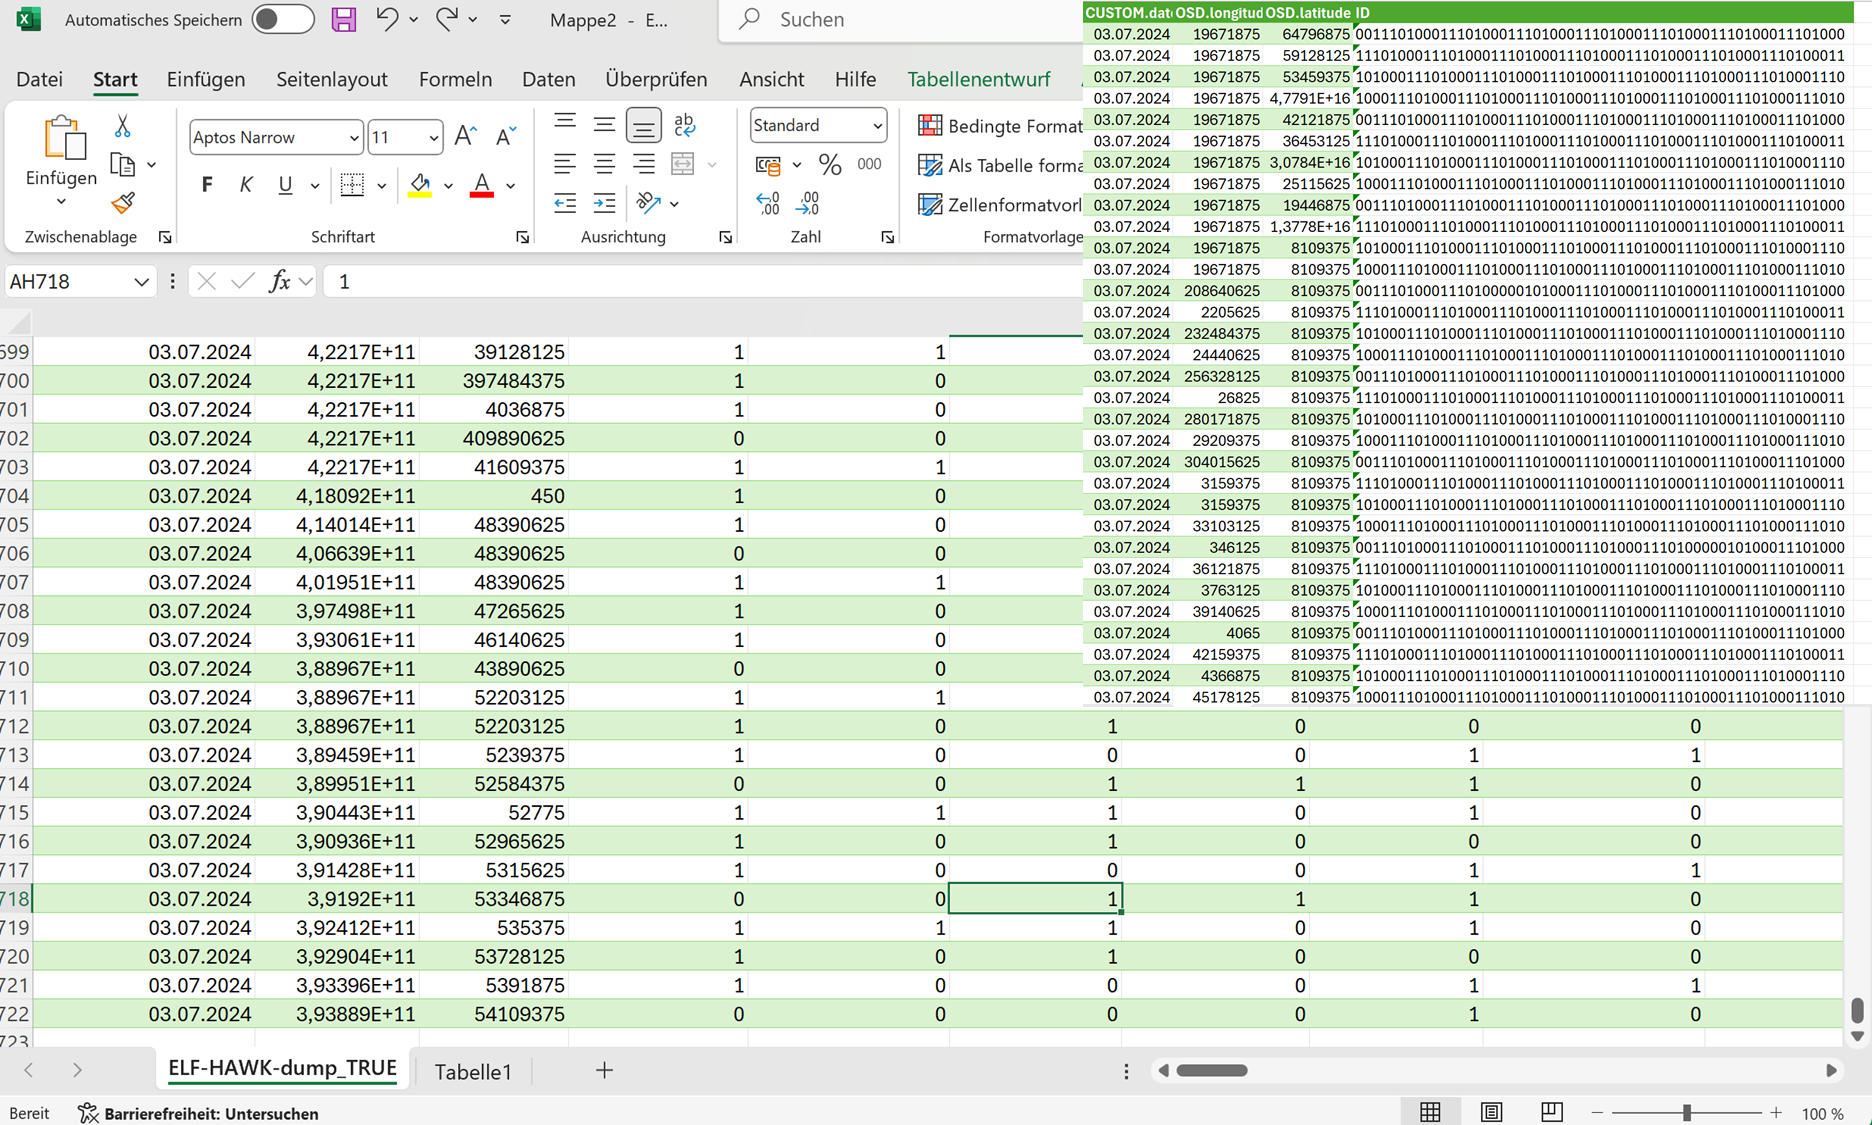Apply yellow fill color bucket
The height and width of the screenshot is (1125, 1872).
(x=420, y=185)
